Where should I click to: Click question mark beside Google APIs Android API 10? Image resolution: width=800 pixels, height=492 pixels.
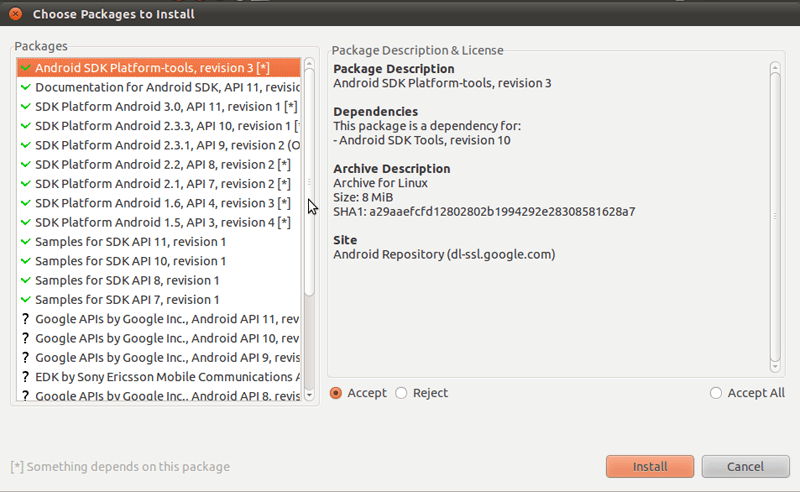click(26, 338)
